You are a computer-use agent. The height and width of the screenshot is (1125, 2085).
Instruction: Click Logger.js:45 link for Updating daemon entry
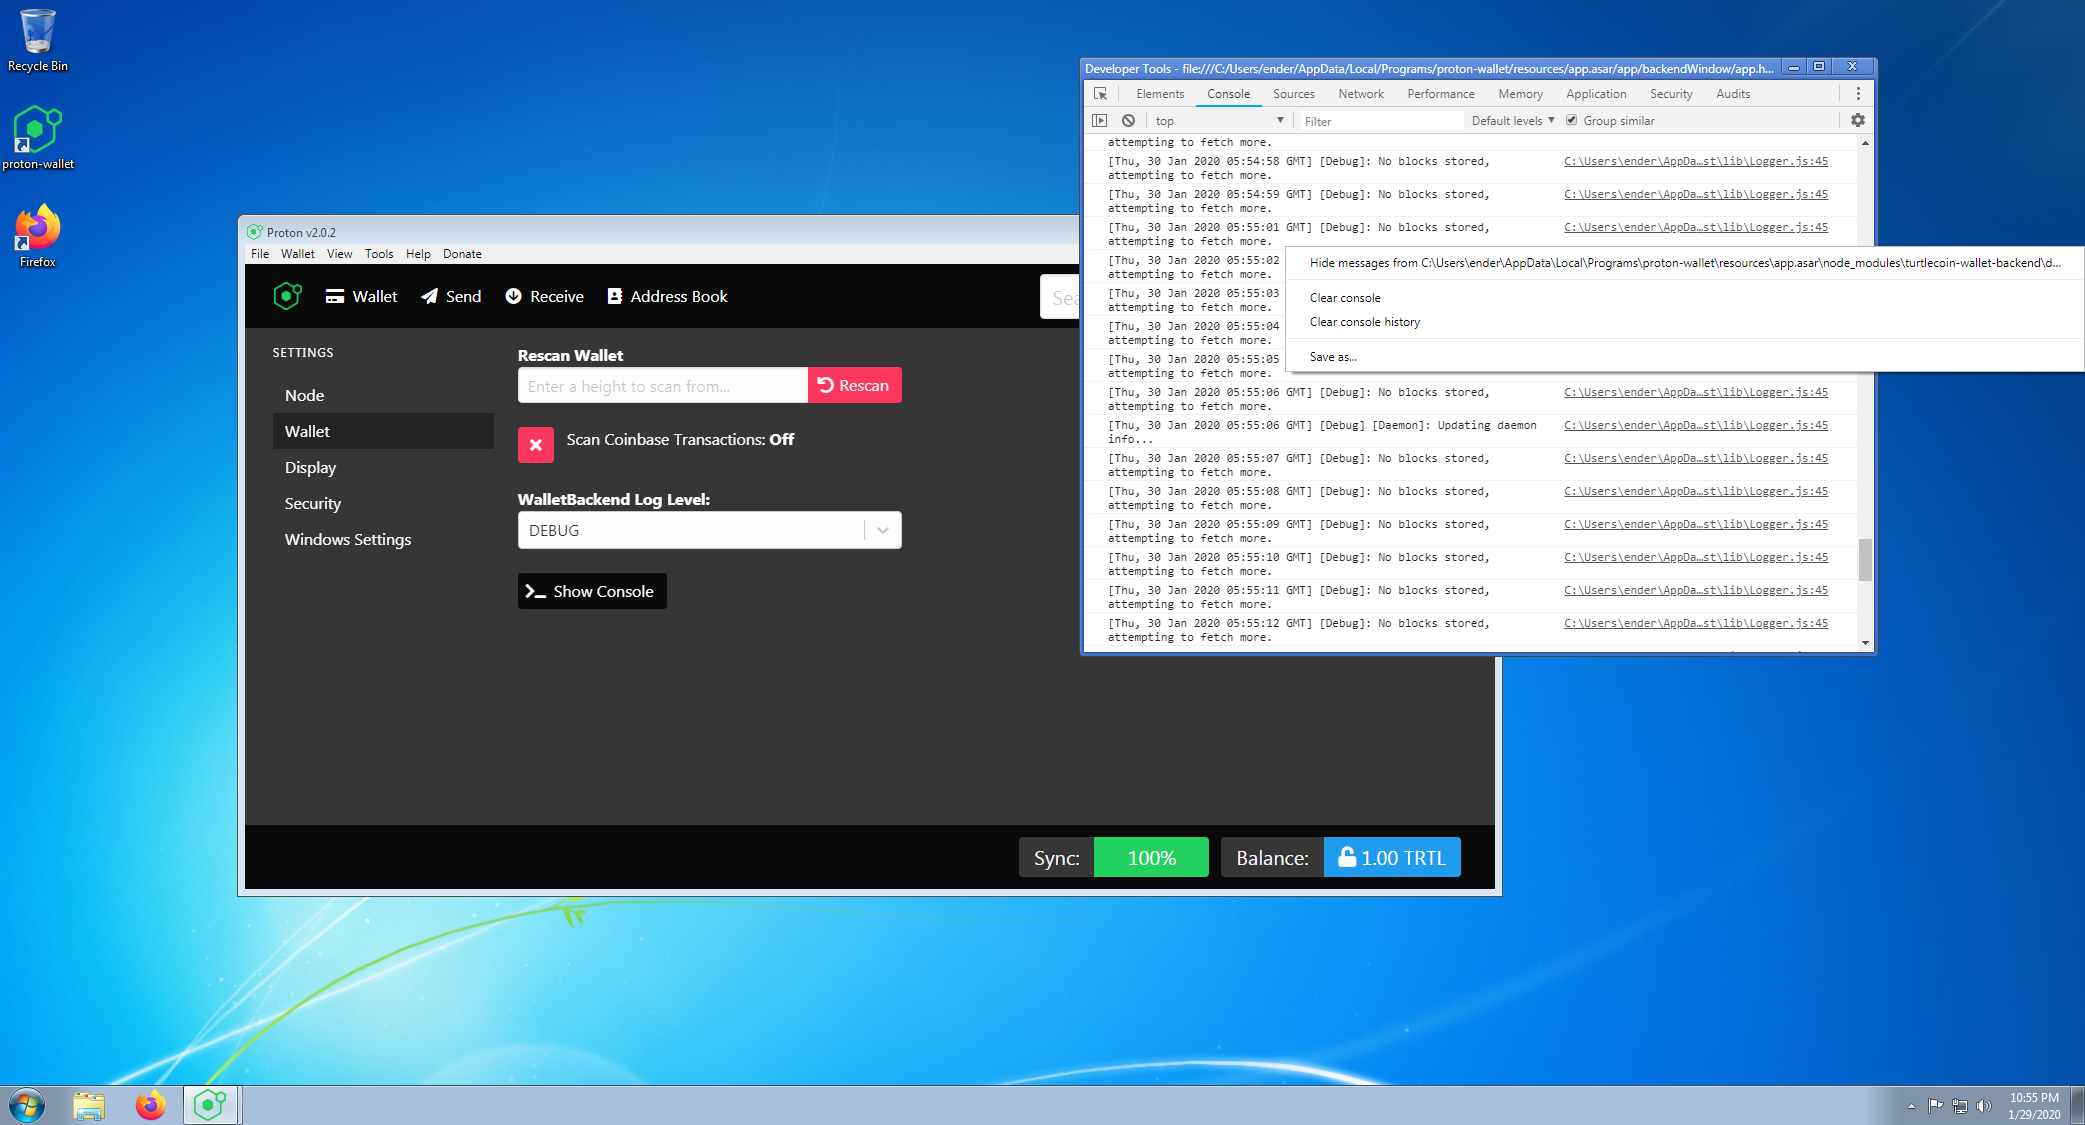coord(1696,425)
